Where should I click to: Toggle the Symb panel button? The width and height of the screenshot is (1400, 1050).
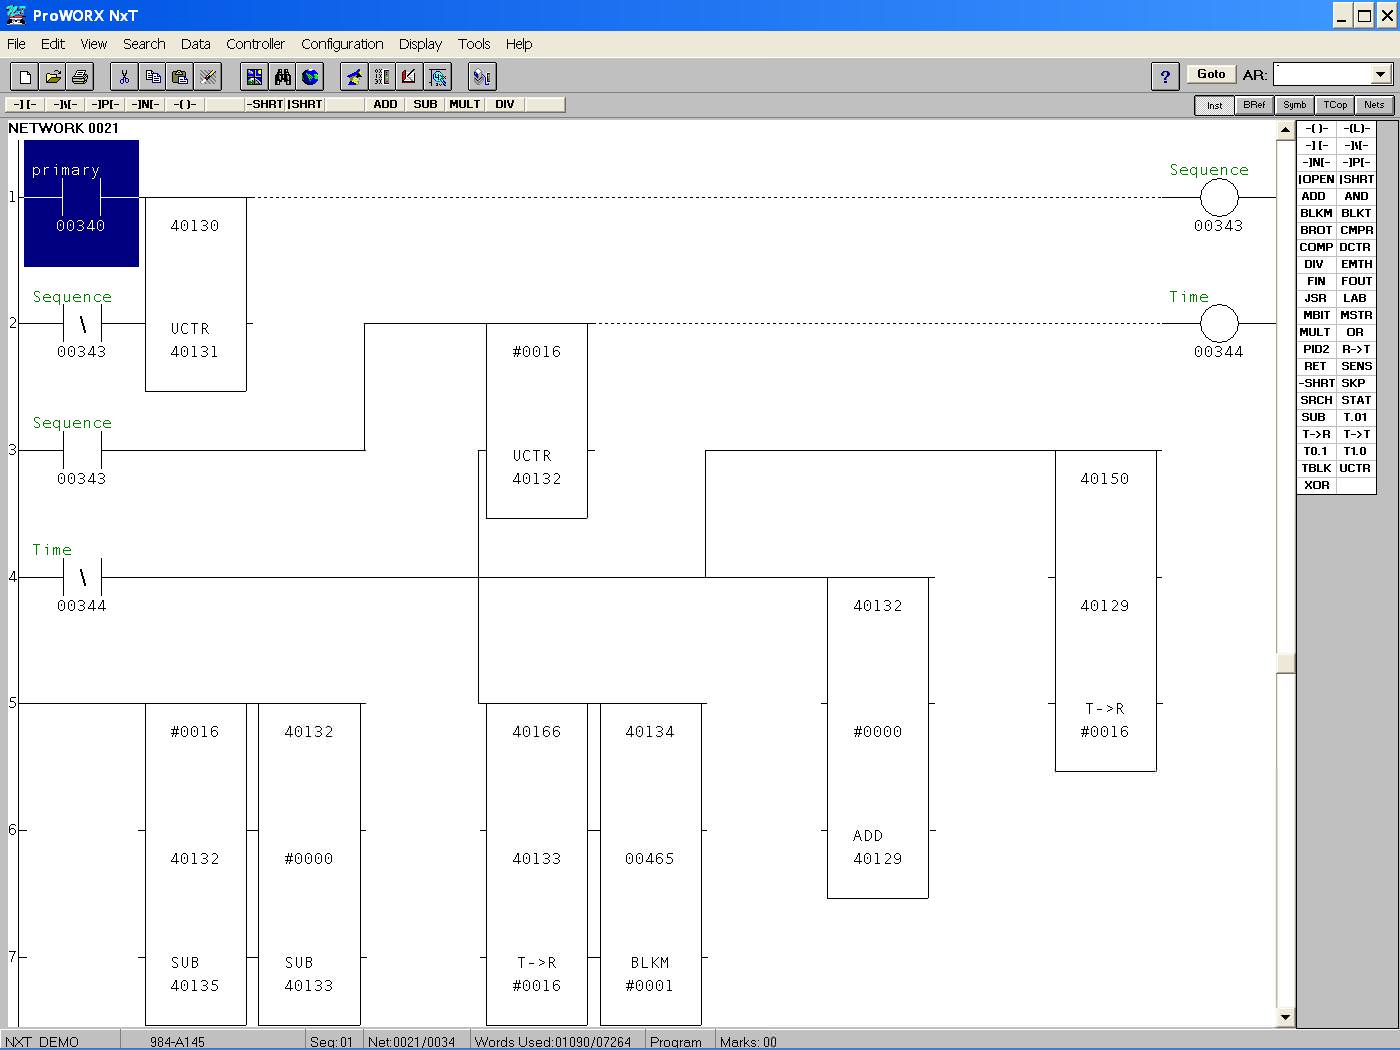click(1294, 105)
